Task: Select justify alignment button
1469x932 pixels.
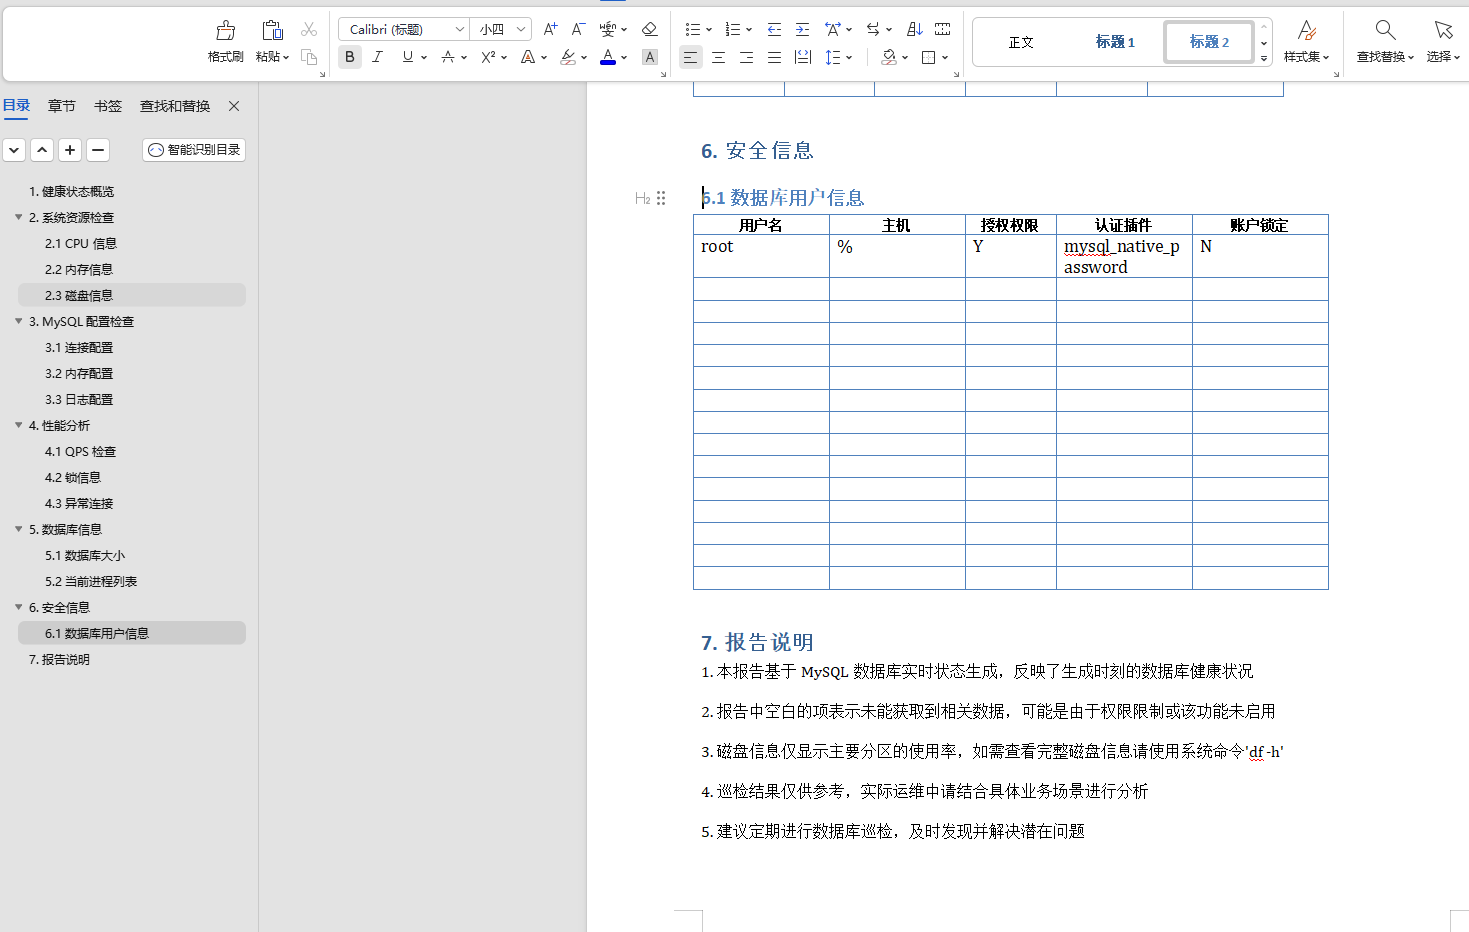Action: (x=774, y=57)
